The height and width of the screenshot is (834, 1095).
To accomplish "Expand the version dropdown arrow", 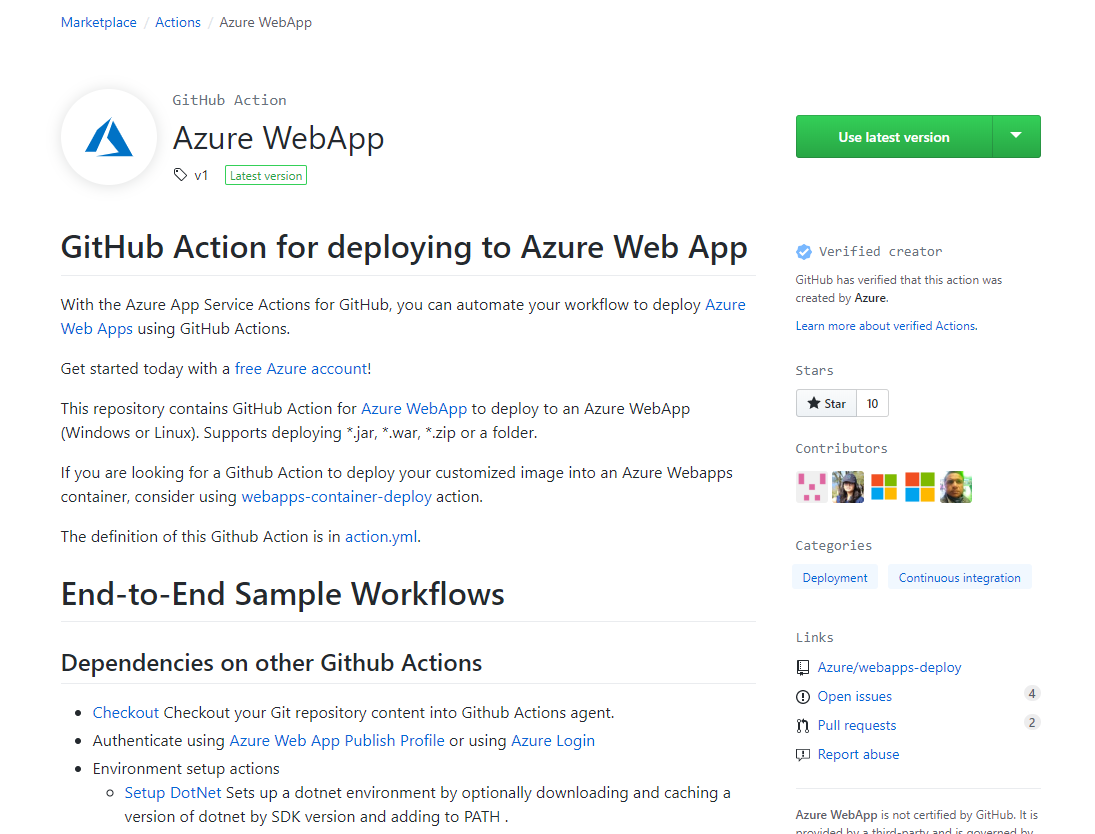I will tap(1016, 136).
